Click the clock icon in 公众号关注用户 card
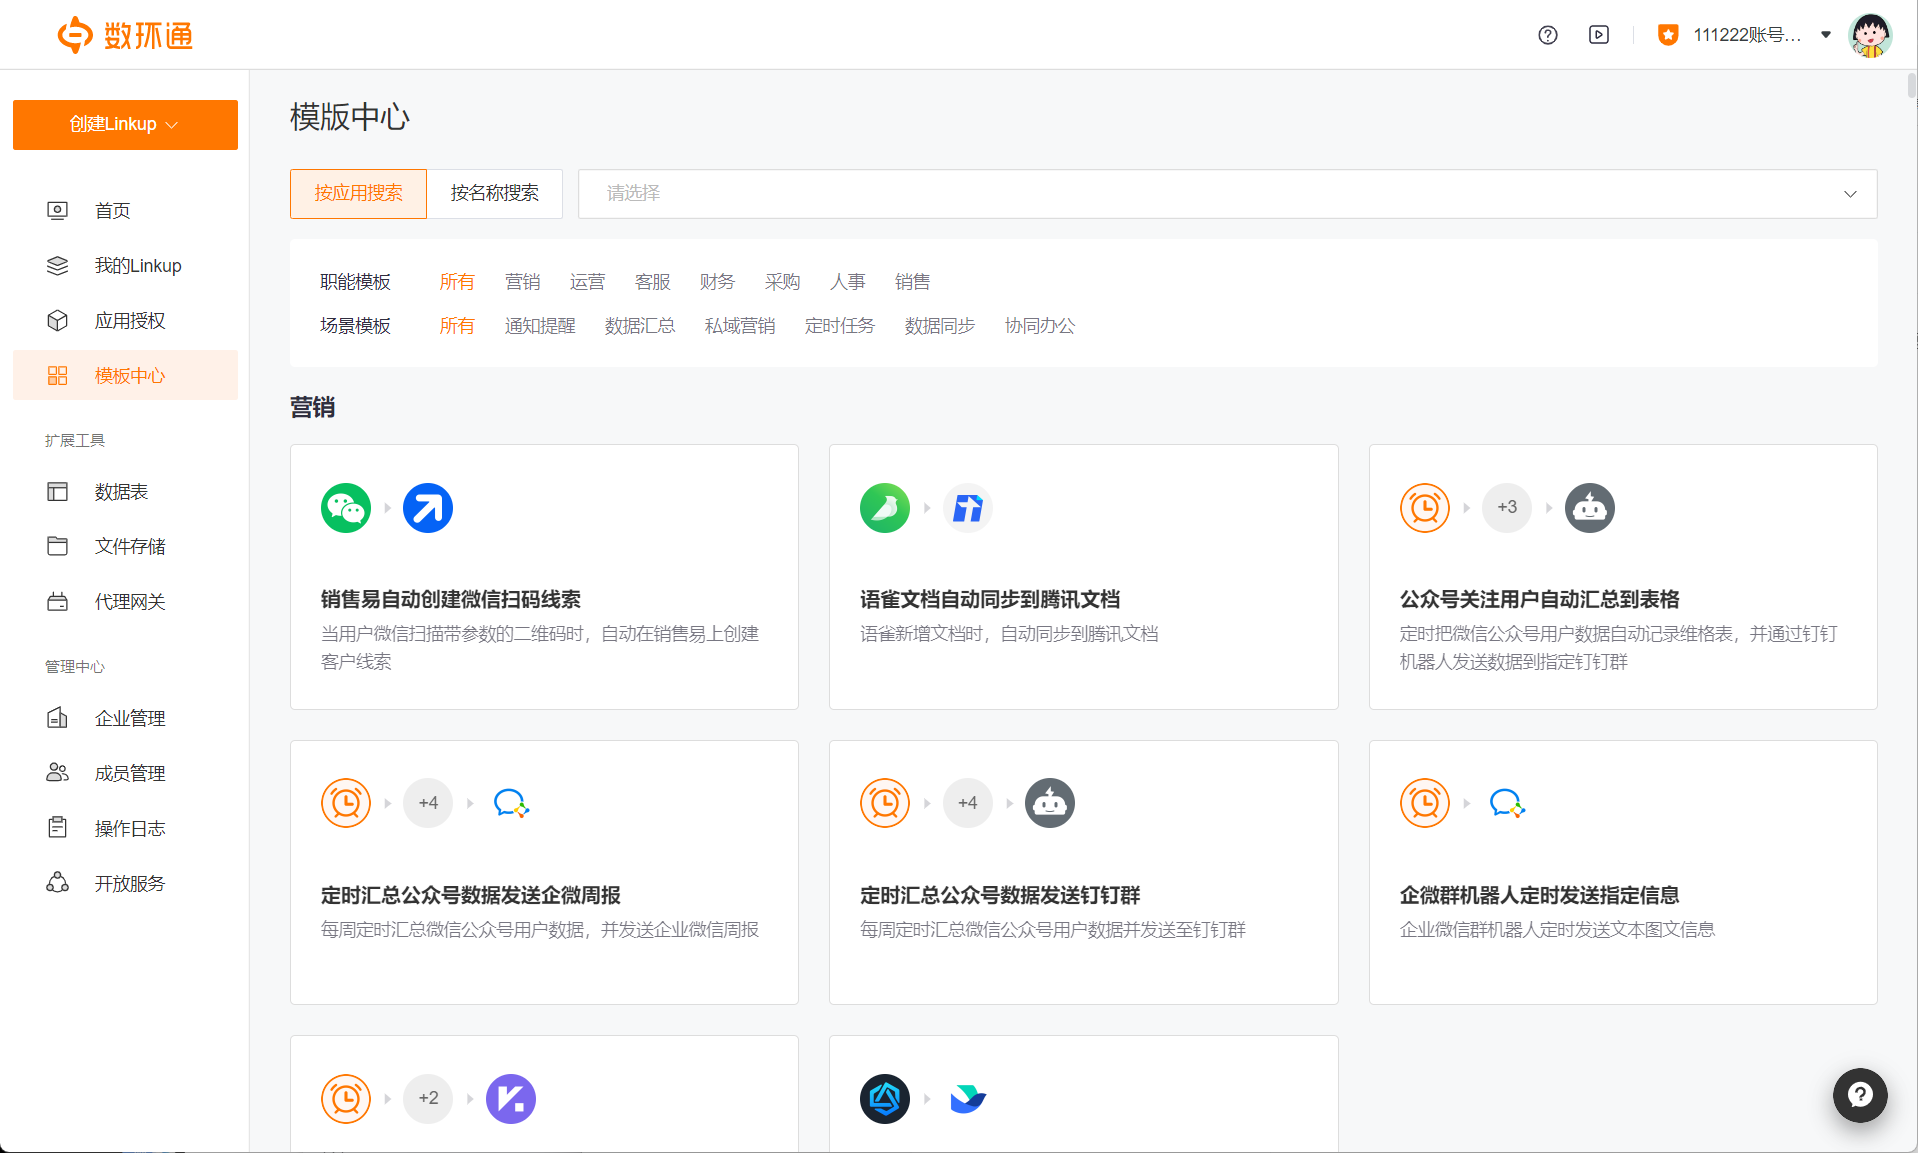1918x1153 pixels. tap(1425, 508)
